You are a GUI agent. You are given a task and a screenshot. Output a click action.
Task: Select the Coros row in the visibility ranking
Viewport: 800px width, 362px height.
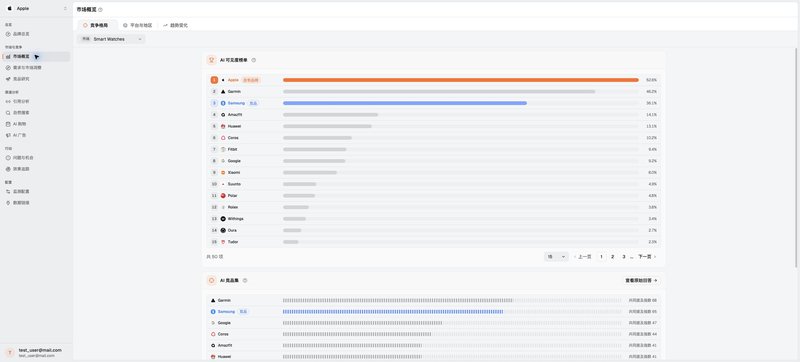[434, 138]
